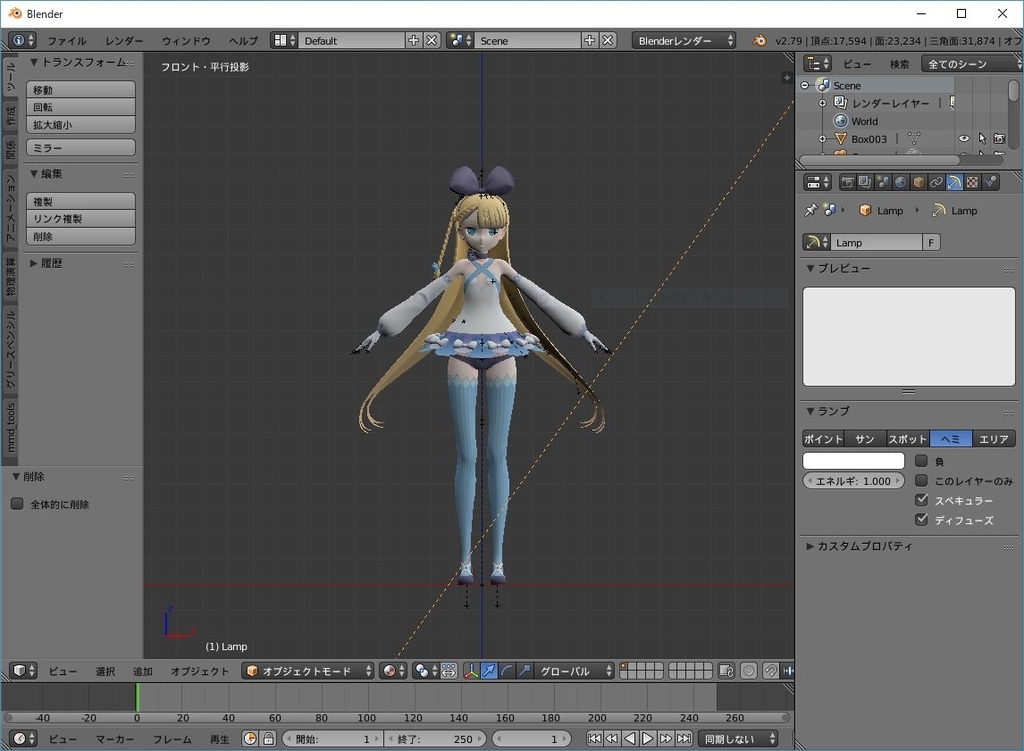The width and height of the screenshot is (1024, 751).
Task: Enable the このレイヤーのみ checkbox
Action: (x=921, y=481)
